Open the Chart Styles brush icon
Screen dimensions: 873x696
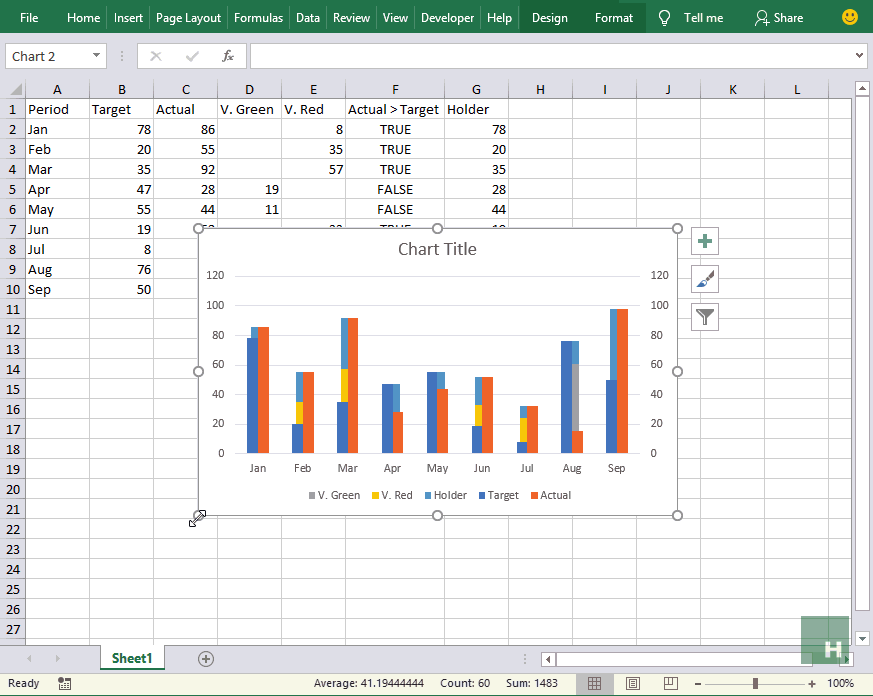click(704, 278)
